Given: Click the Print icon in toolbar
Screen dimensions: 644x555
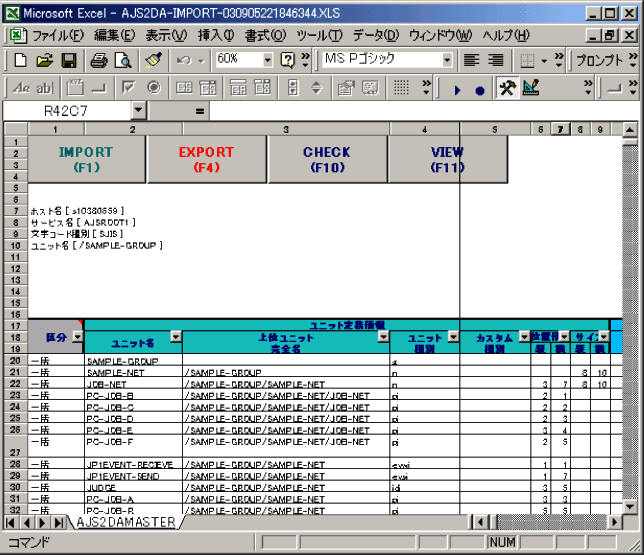Looking at the screenshot, I should [99, 61].
